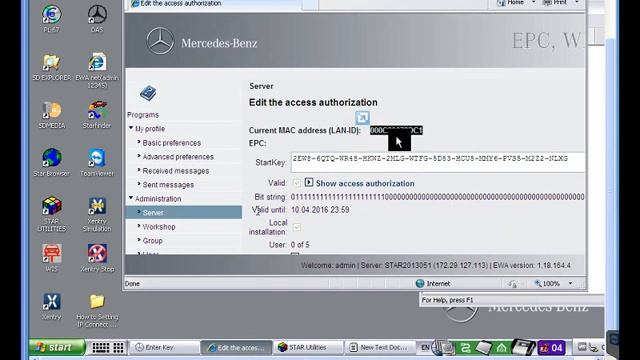Viewport: 640px width, 360px height.
Task: Launch the Xentry Simulation shortcut
Action: [x=97, y=214]
